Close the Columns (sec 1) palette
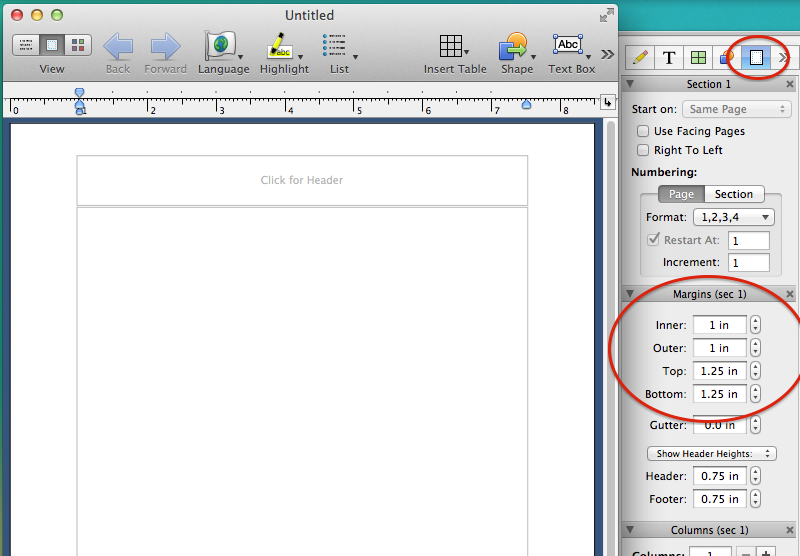 pyautogui.click(x=790, y=530)
